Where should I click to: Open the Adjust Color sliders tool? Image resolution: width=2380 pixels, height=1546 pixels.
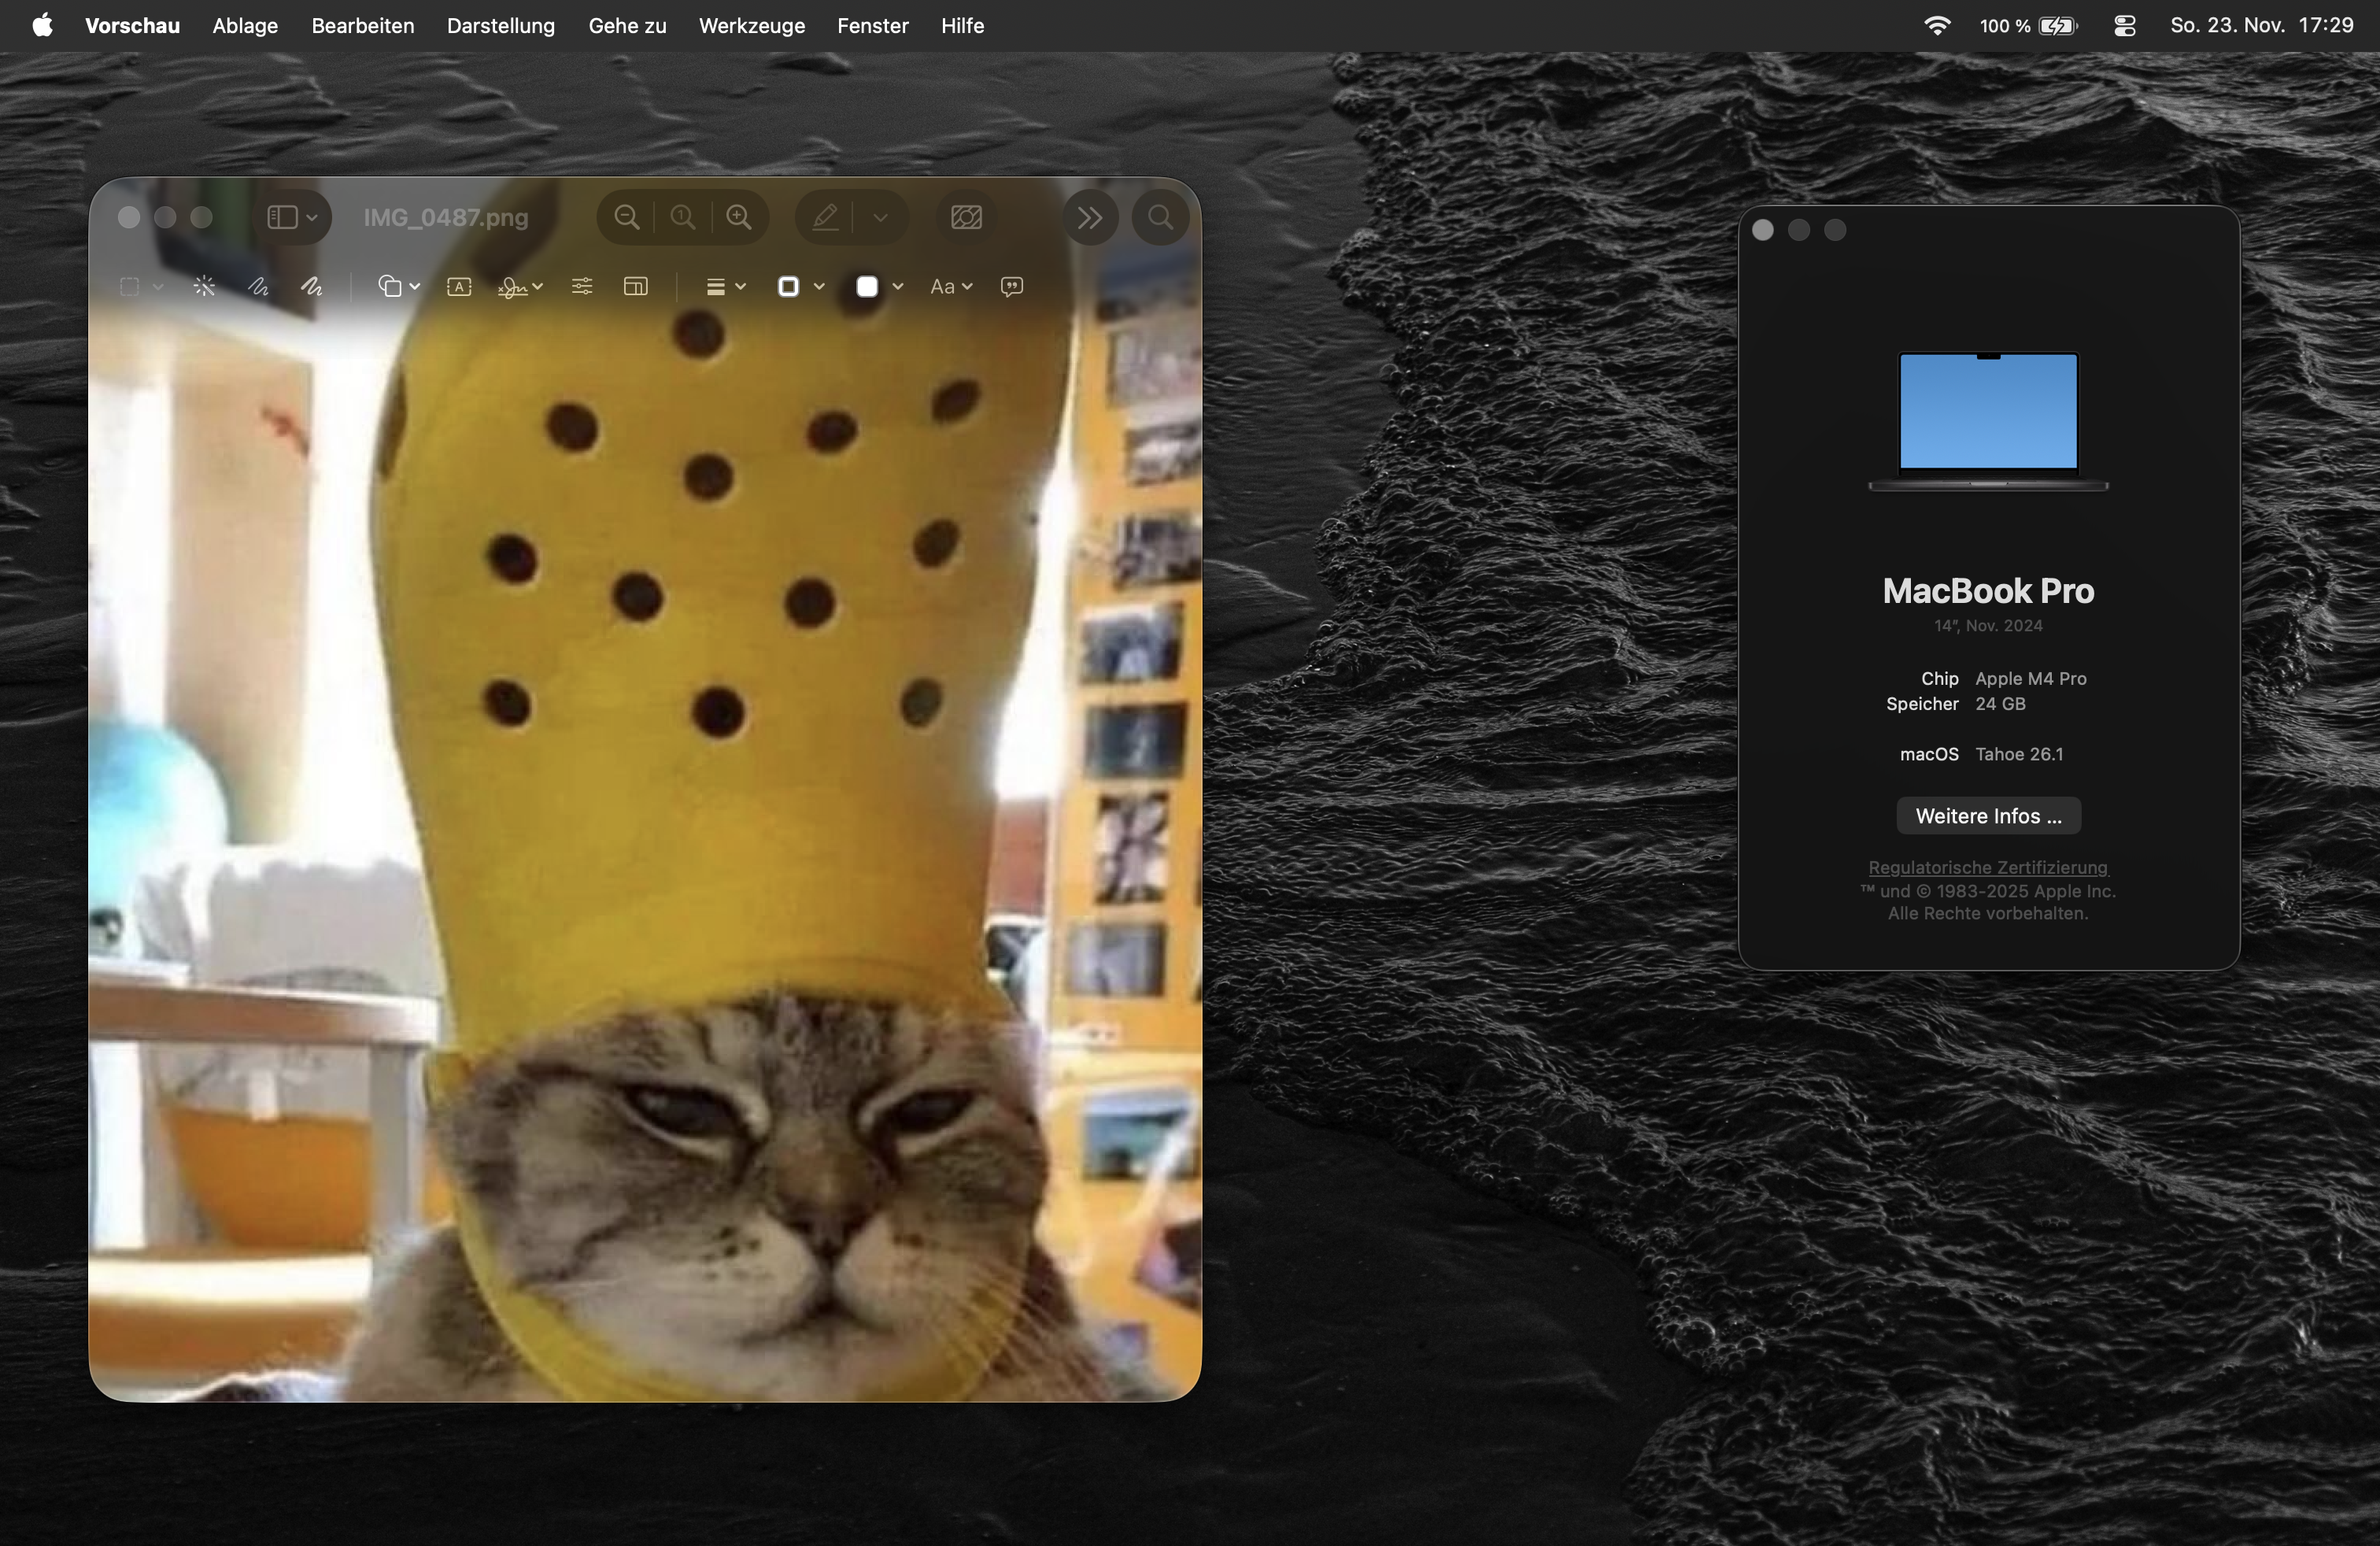(x=582, y=287)
